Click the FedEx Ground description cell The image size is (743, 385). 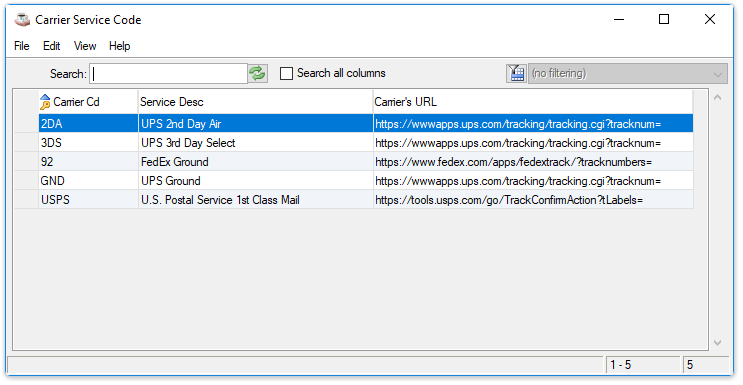[256, 162]
